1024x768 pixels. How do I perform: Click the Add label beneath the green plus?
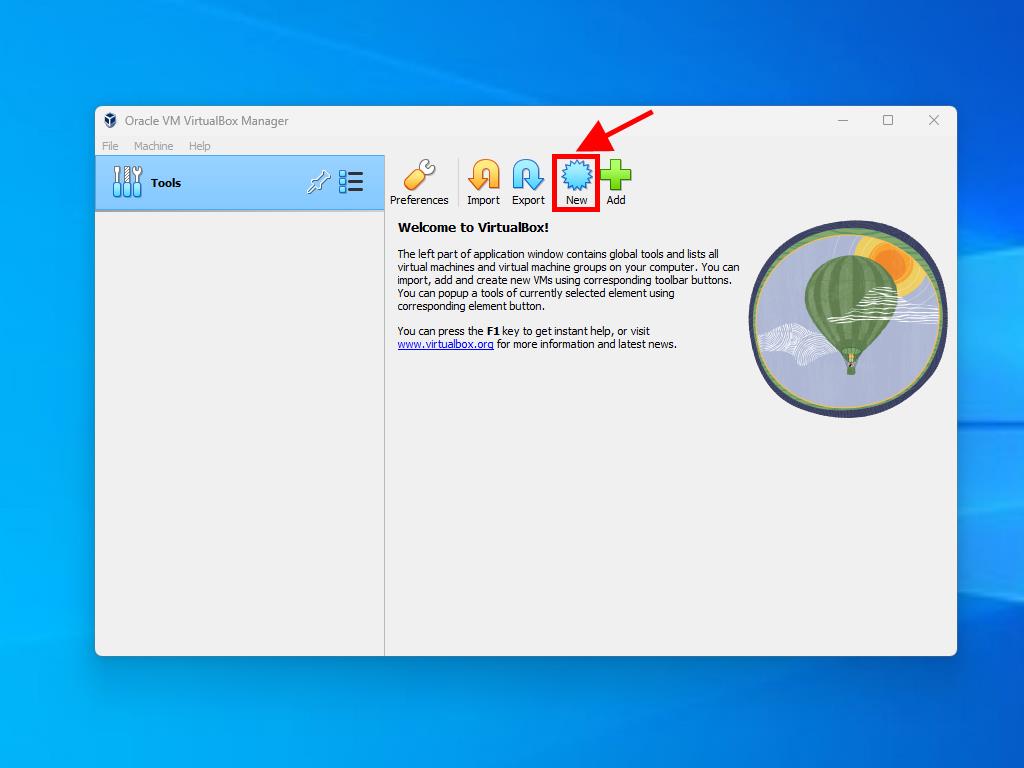[616, 200]
